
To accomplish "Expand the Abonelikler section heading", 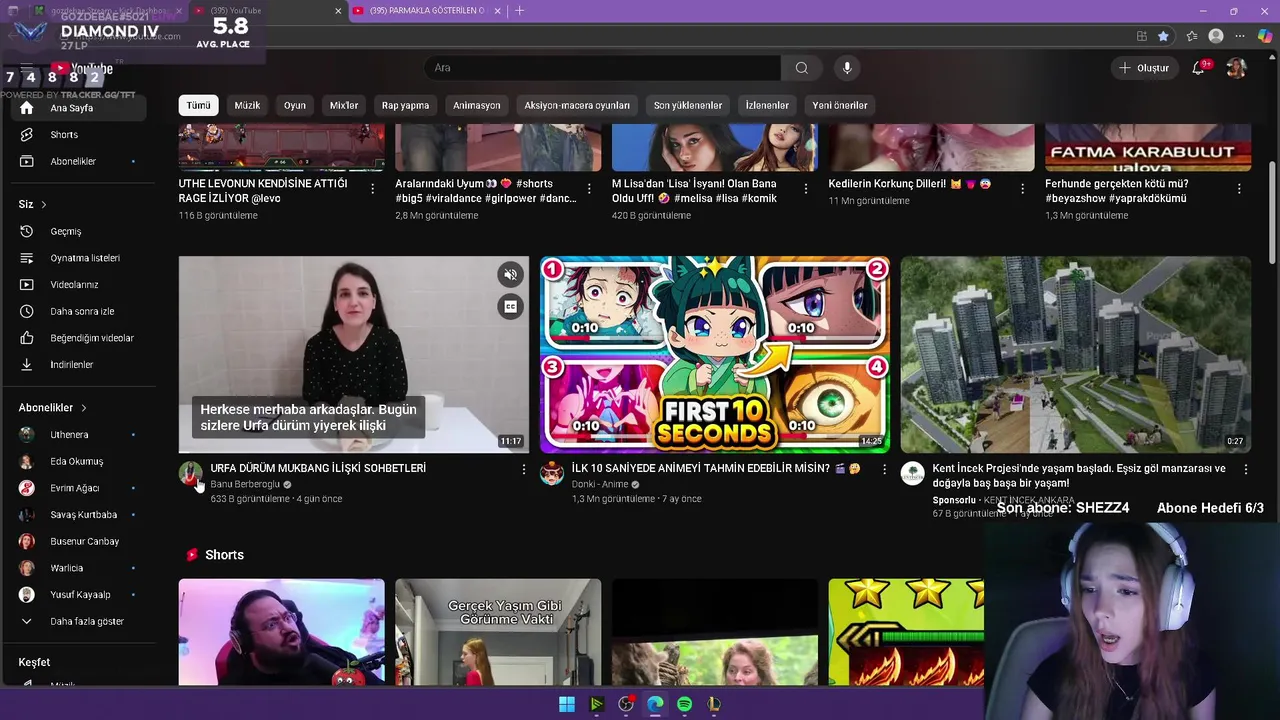I will pyautogui.click(x=53, y=408).
